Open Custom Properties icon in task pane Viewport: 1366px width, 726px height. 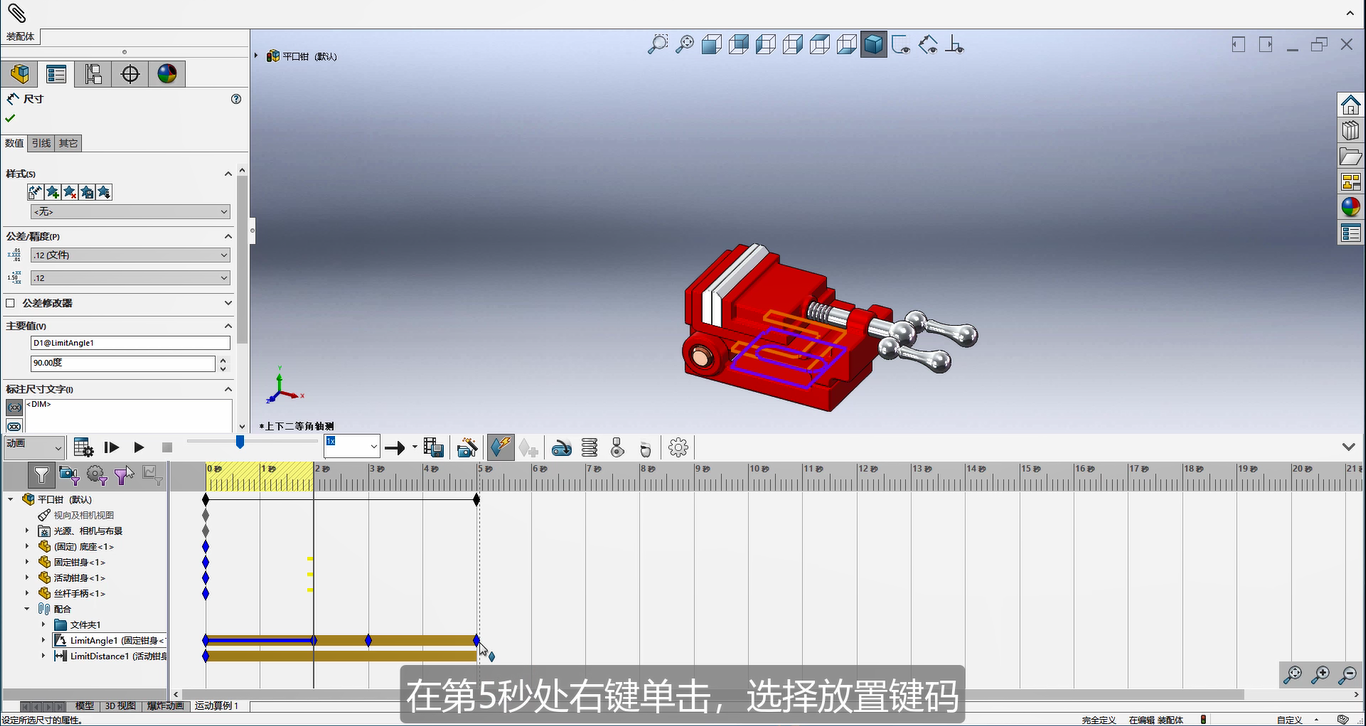click(1351, 233)
